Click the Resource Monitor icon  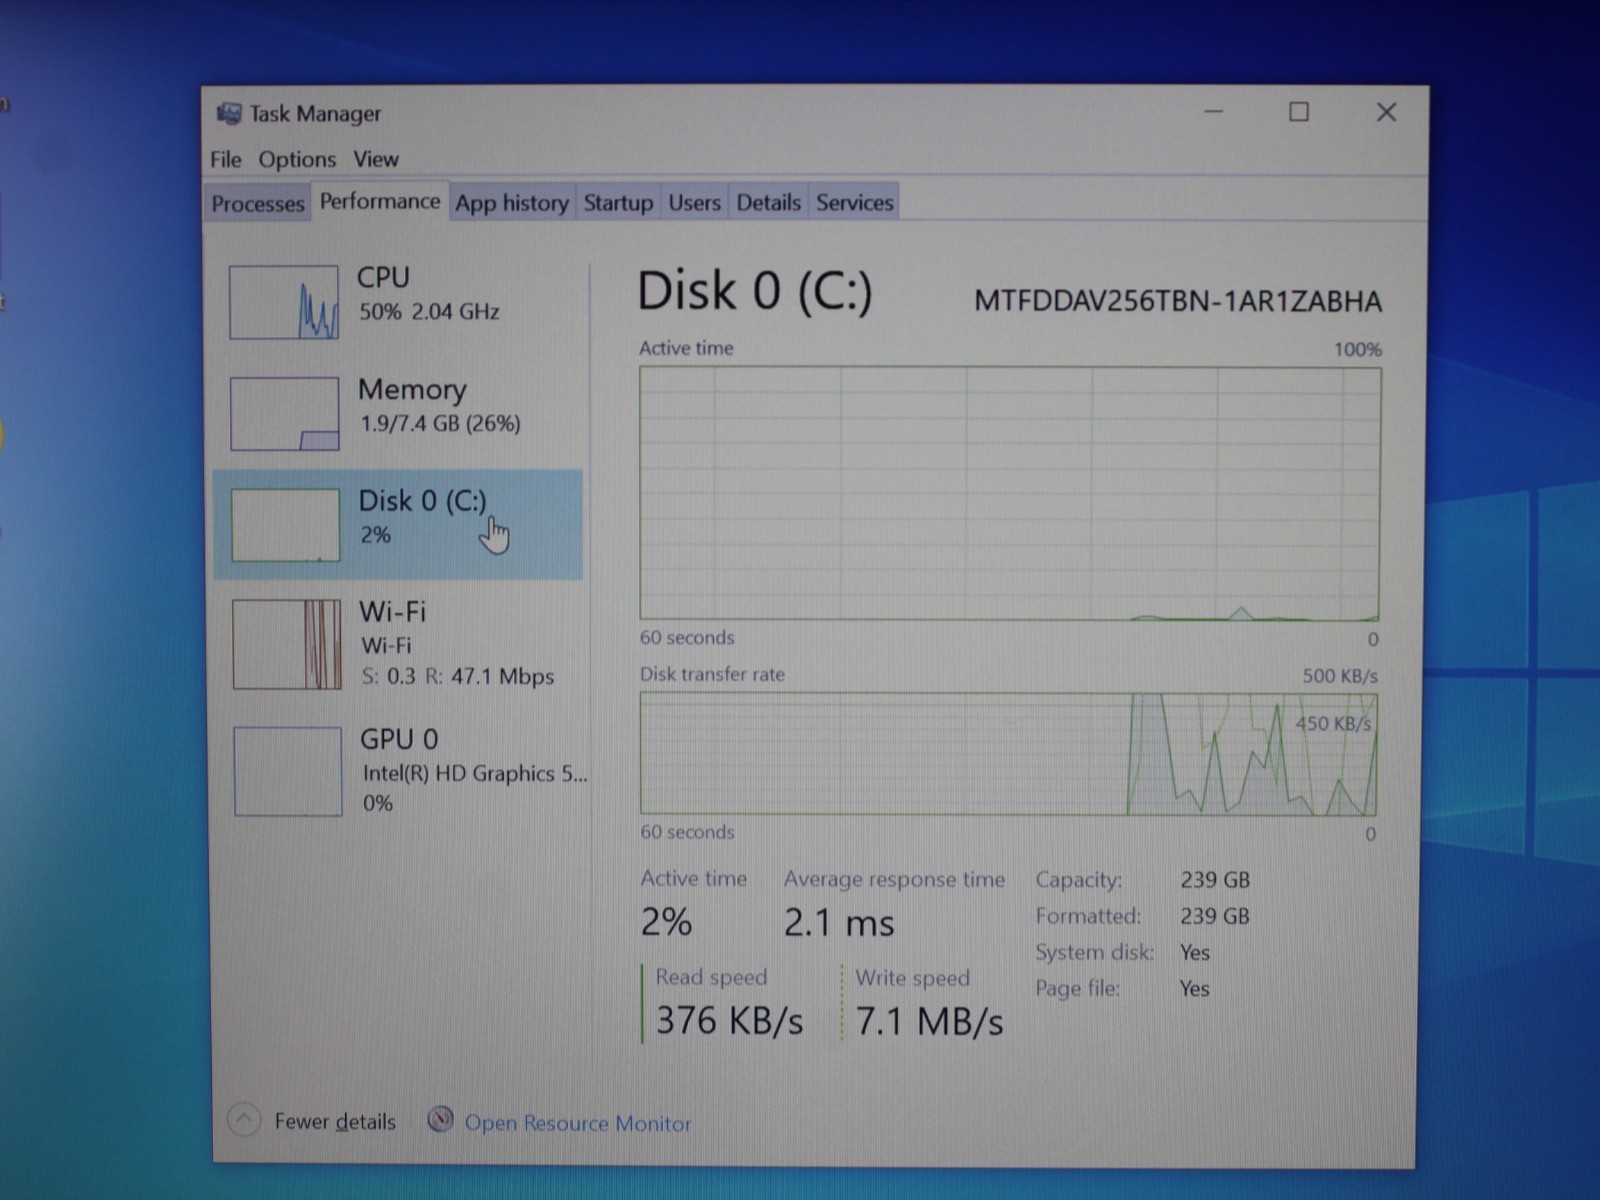[x=440, y=1121]
